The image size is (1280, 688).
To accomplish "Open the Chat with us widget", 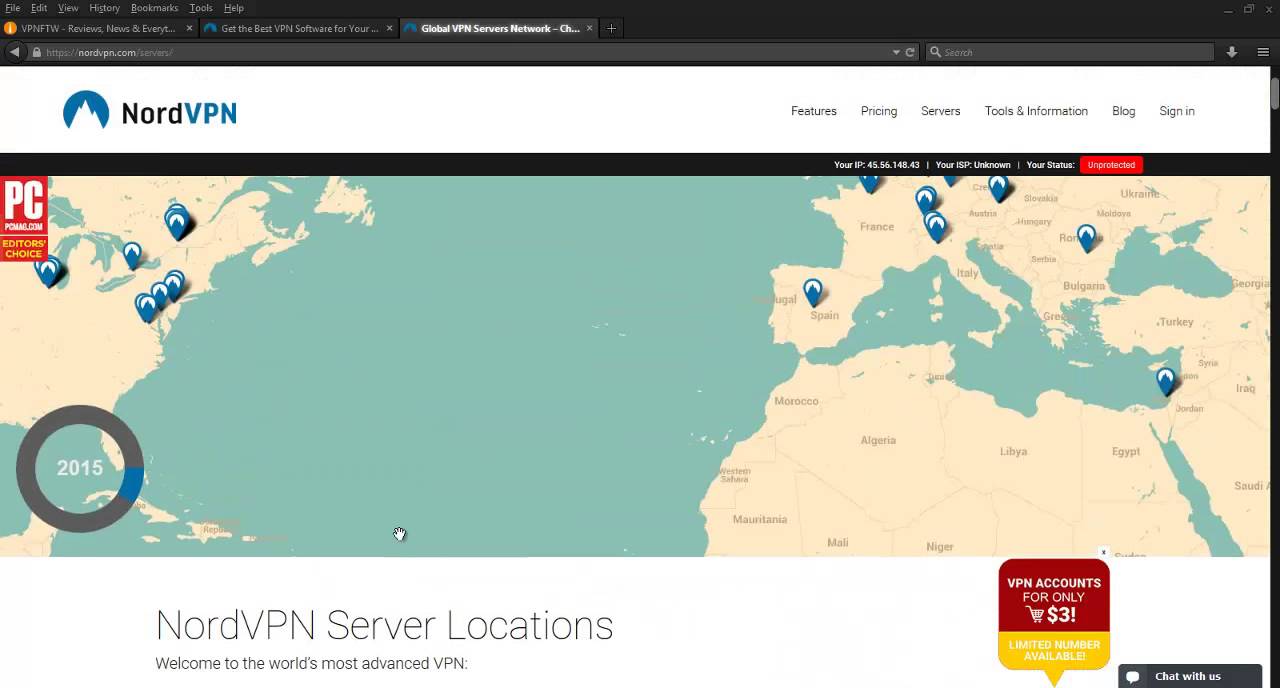I will point(1190,677).
